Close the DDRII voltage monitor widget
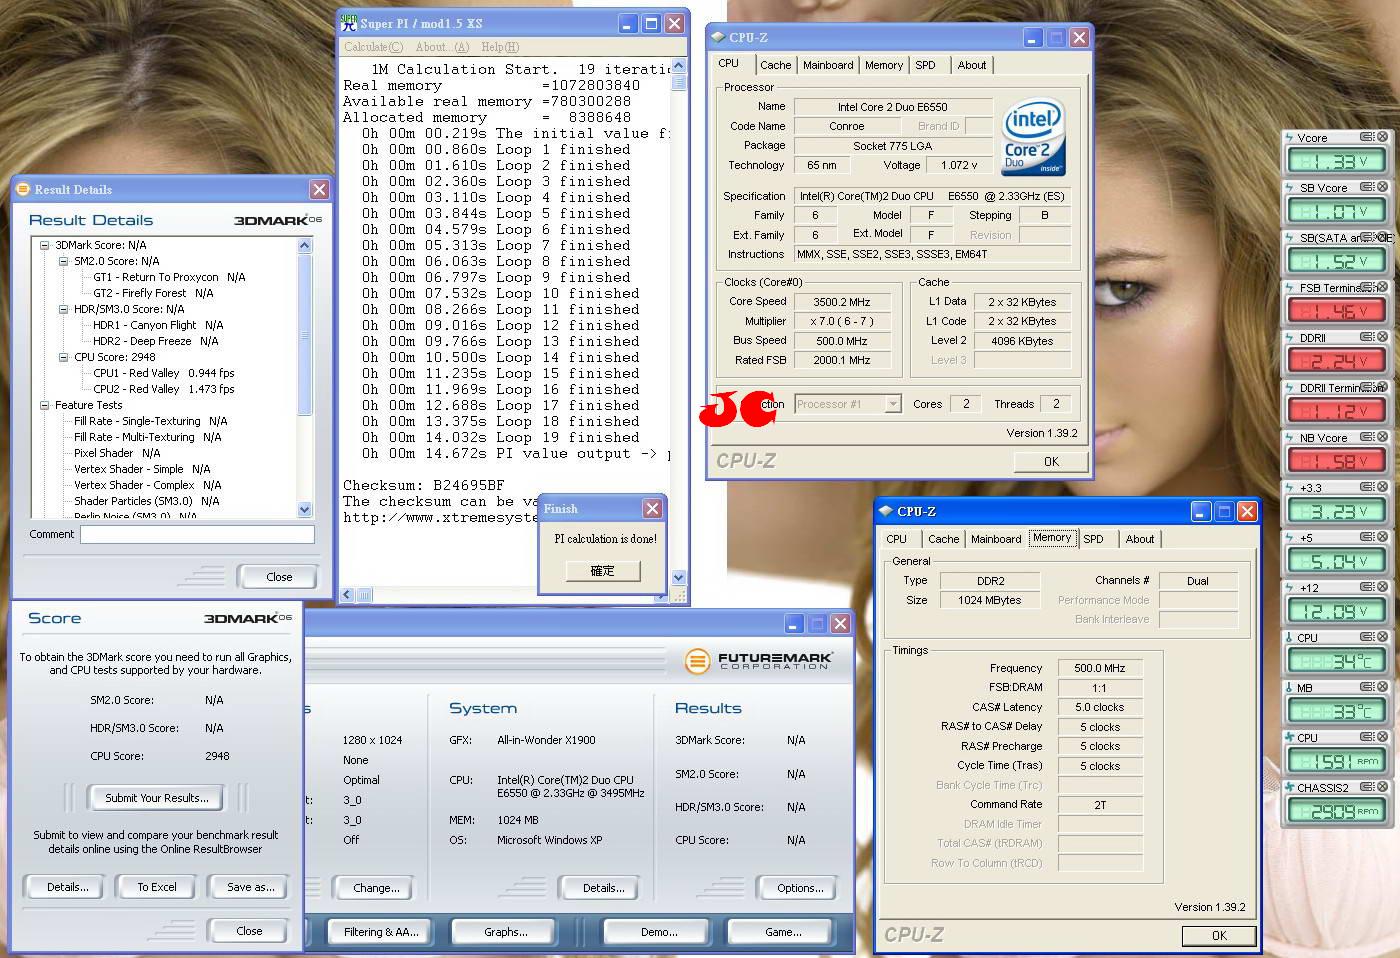Image resolution: width=1400 pixels, height=958 pixels. 1383,337
